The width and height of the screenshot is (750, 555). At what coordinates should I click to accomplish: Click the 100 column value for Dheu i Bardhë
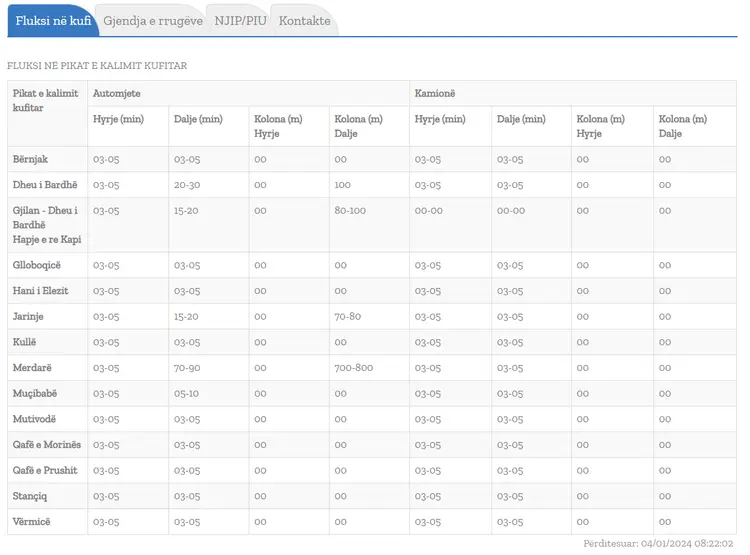click(x=342, y=185)
